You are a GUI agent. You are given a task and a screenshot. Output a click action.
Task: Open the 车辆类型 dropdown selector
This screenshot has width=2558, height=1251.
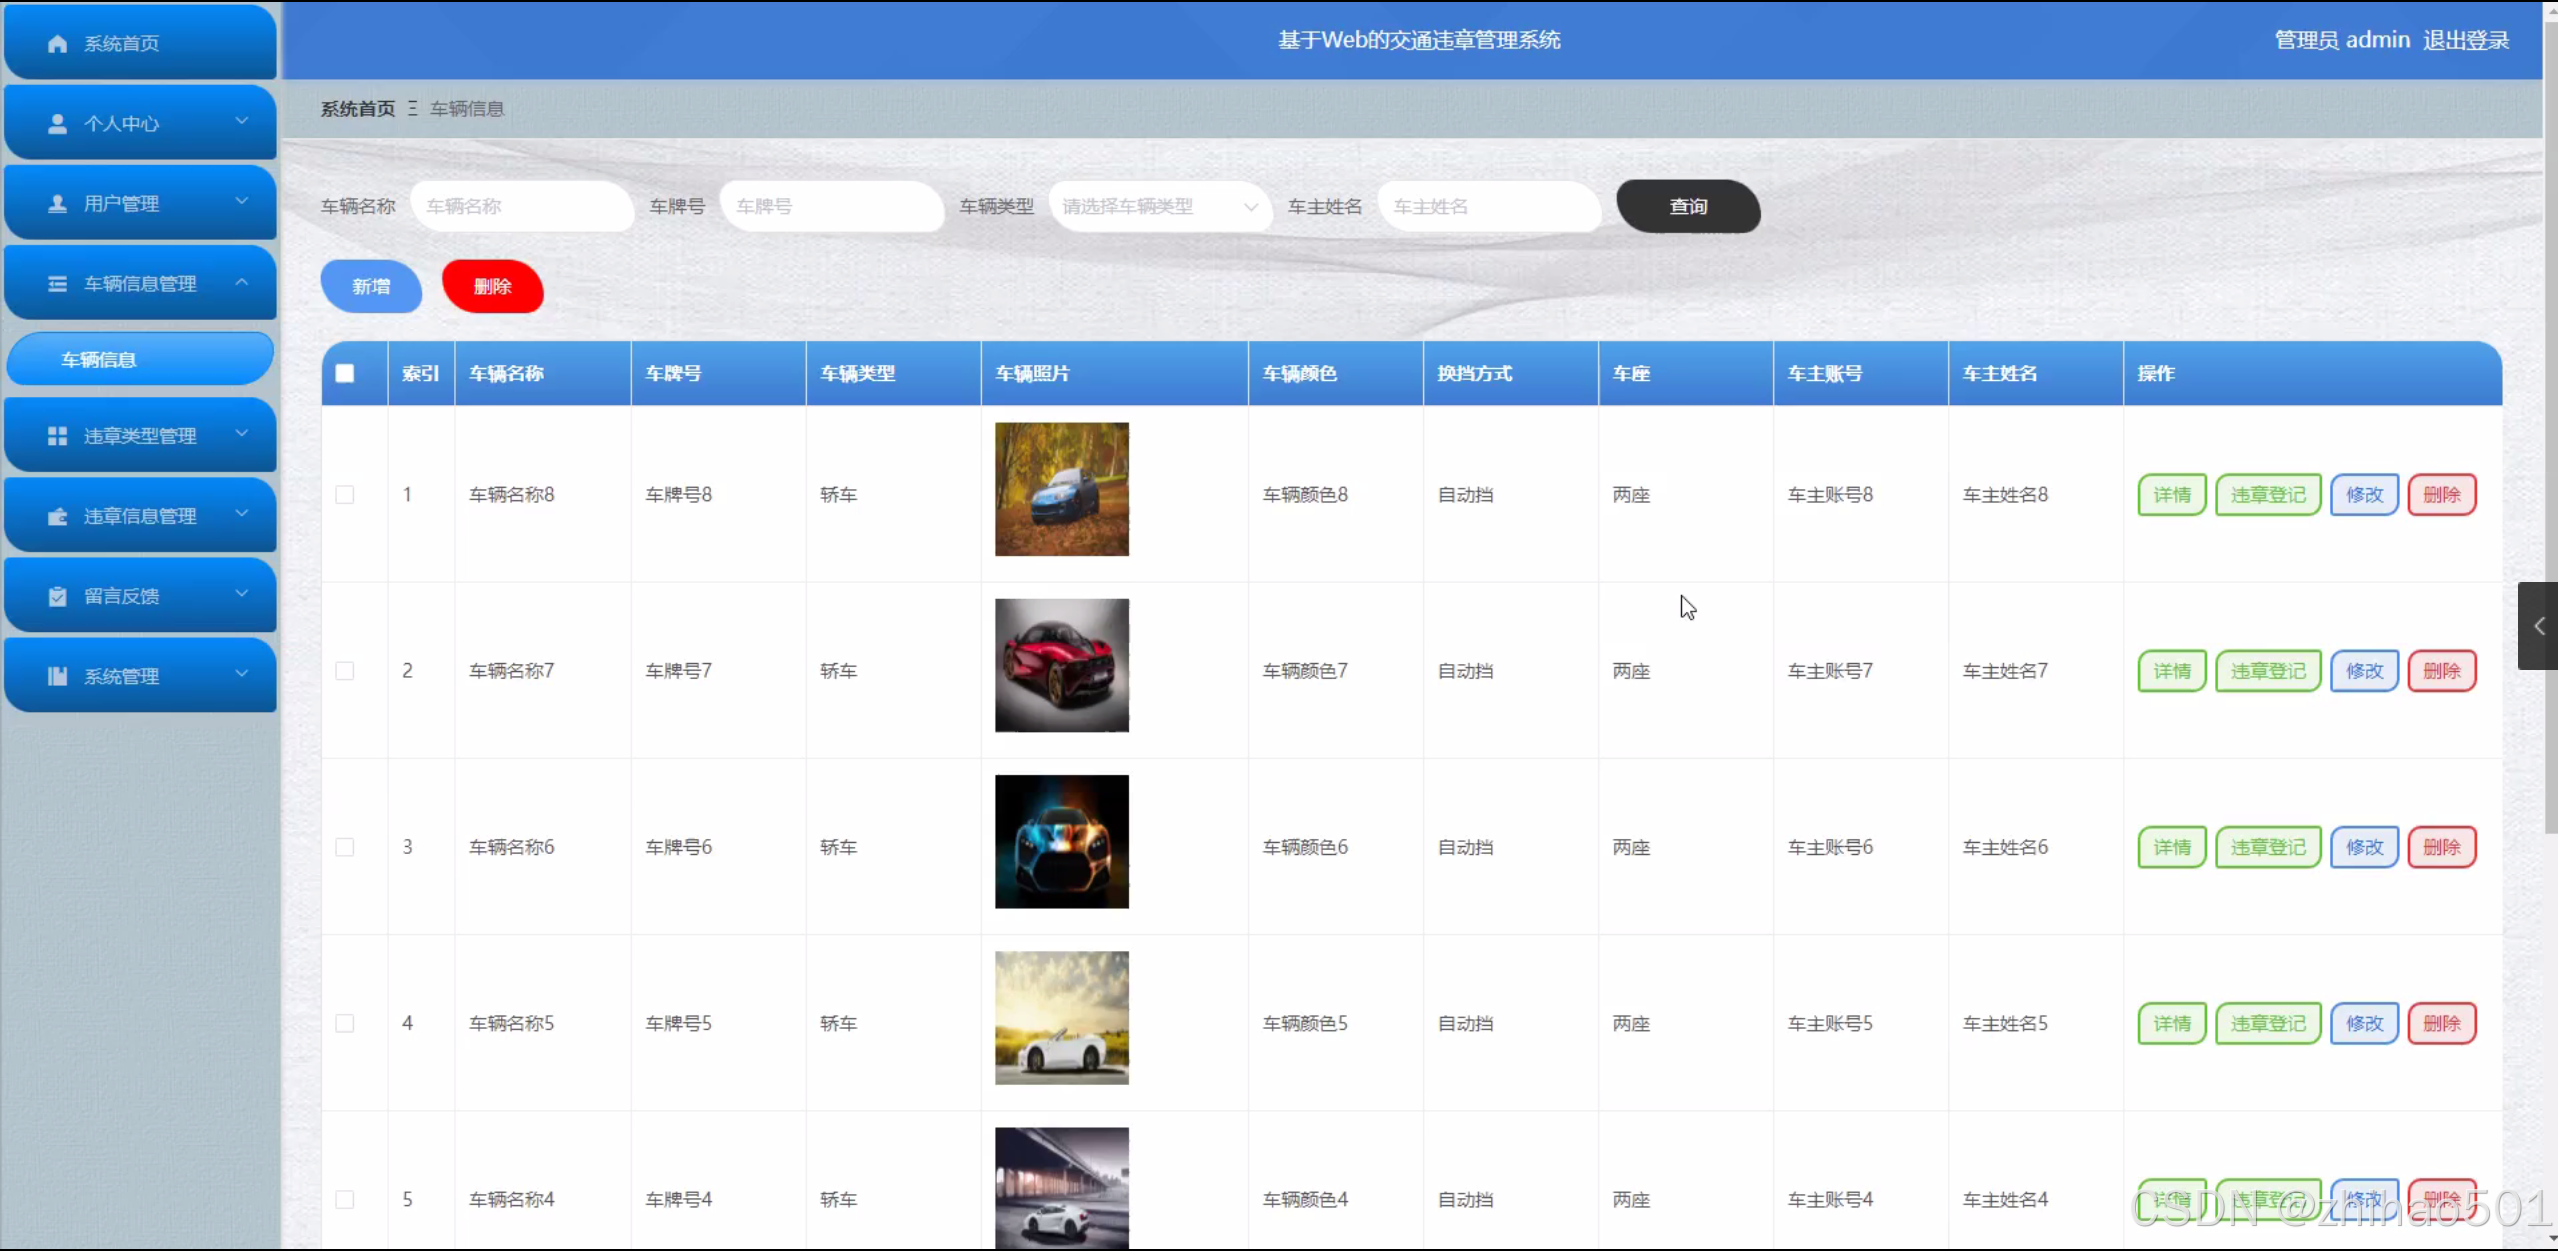(x=1159, y=207)
